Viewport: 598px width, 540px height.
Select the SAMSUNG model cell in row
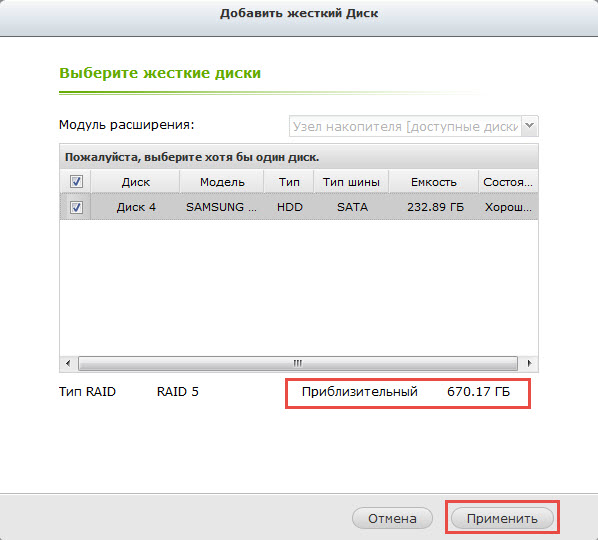(222, 207)
